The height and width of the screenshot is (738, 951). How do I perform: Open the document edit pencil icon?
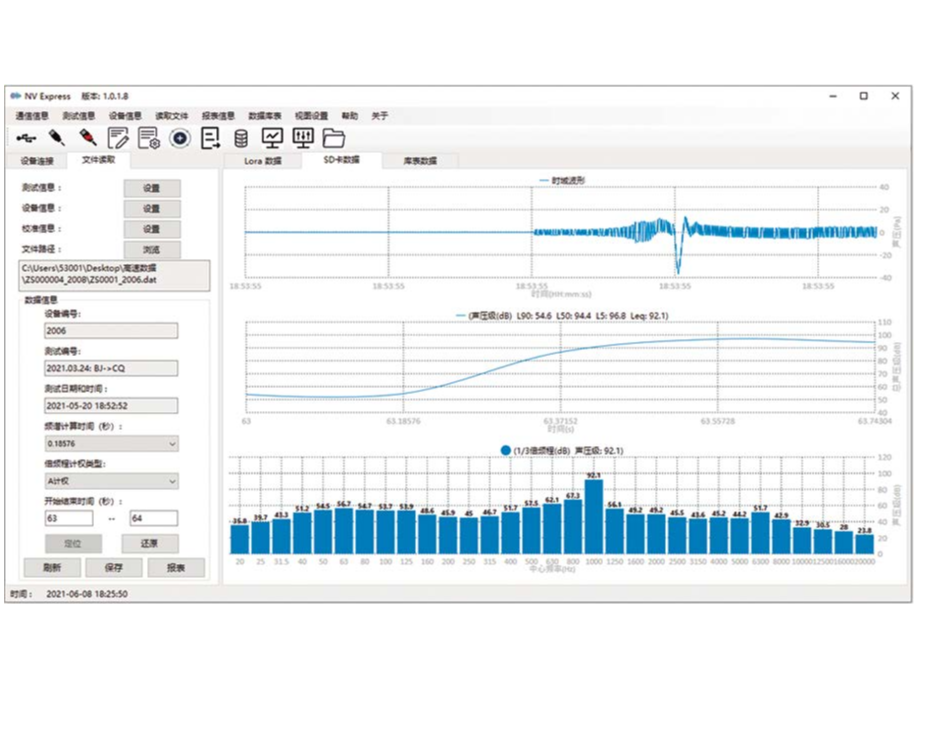pos(118,138)
